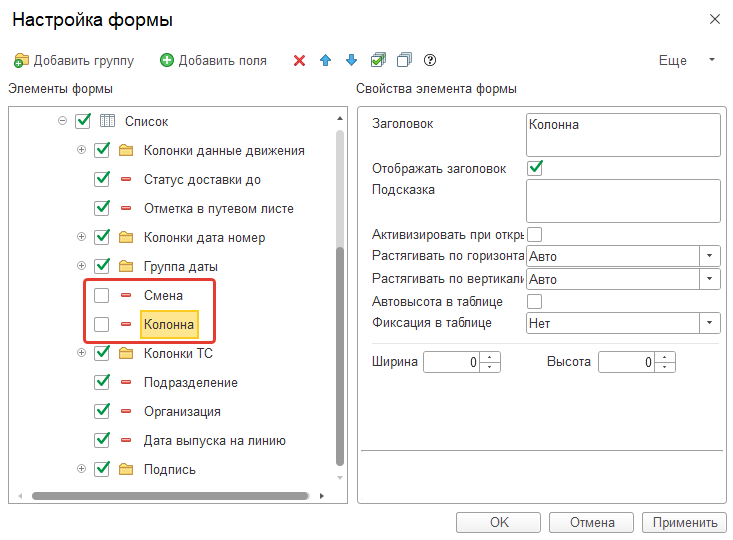733x540 pixels.
Task: Click the Добавить группу folder icon
Action: [x=21, y=60]
